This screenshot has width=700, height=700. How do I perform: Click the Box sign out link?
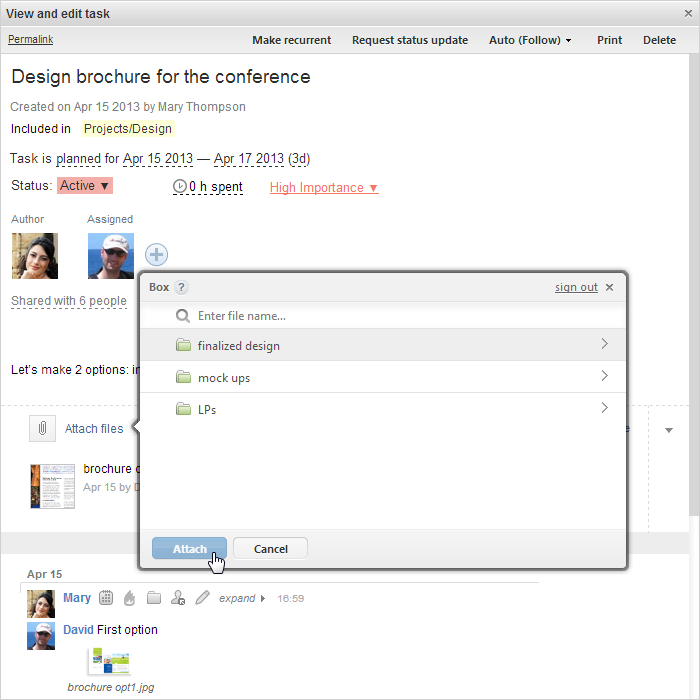(x=576, y=287)
